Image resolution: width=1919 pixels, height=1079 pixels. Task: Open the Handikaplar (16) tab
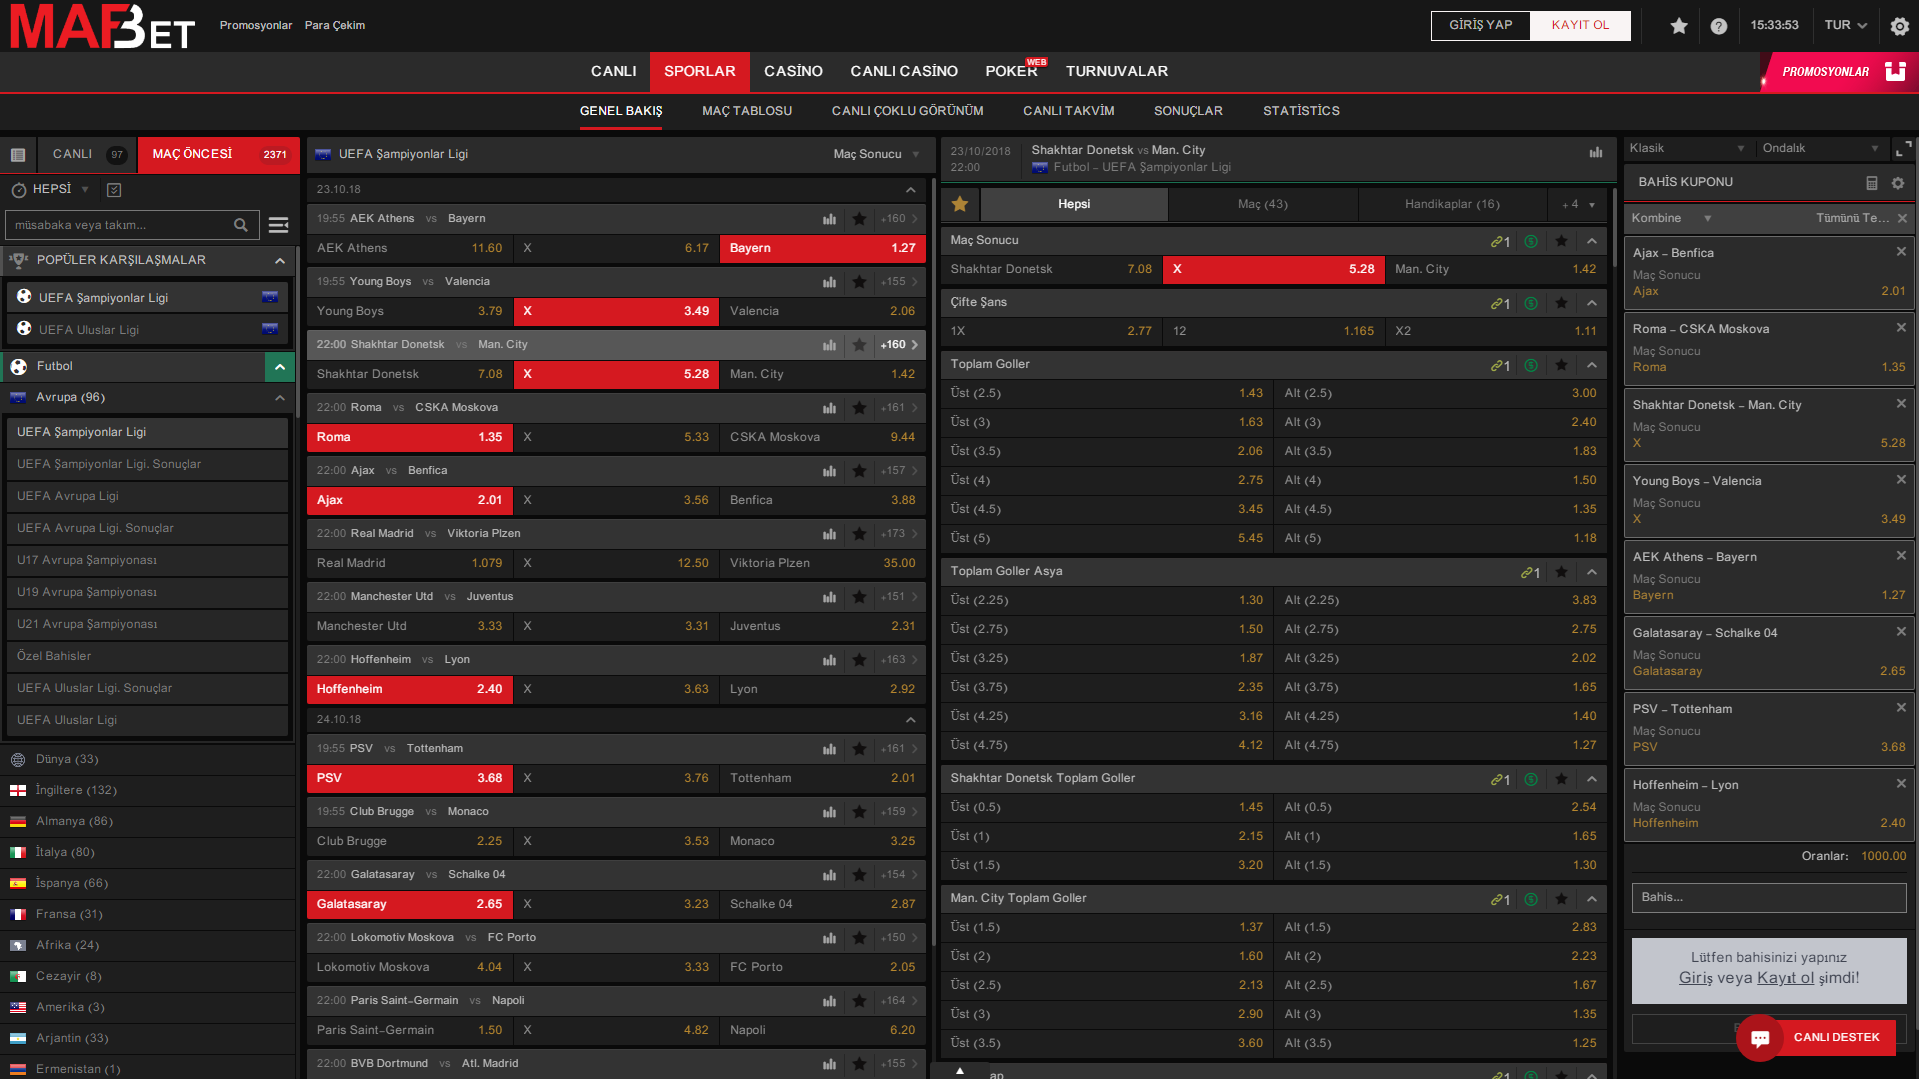1451,204
